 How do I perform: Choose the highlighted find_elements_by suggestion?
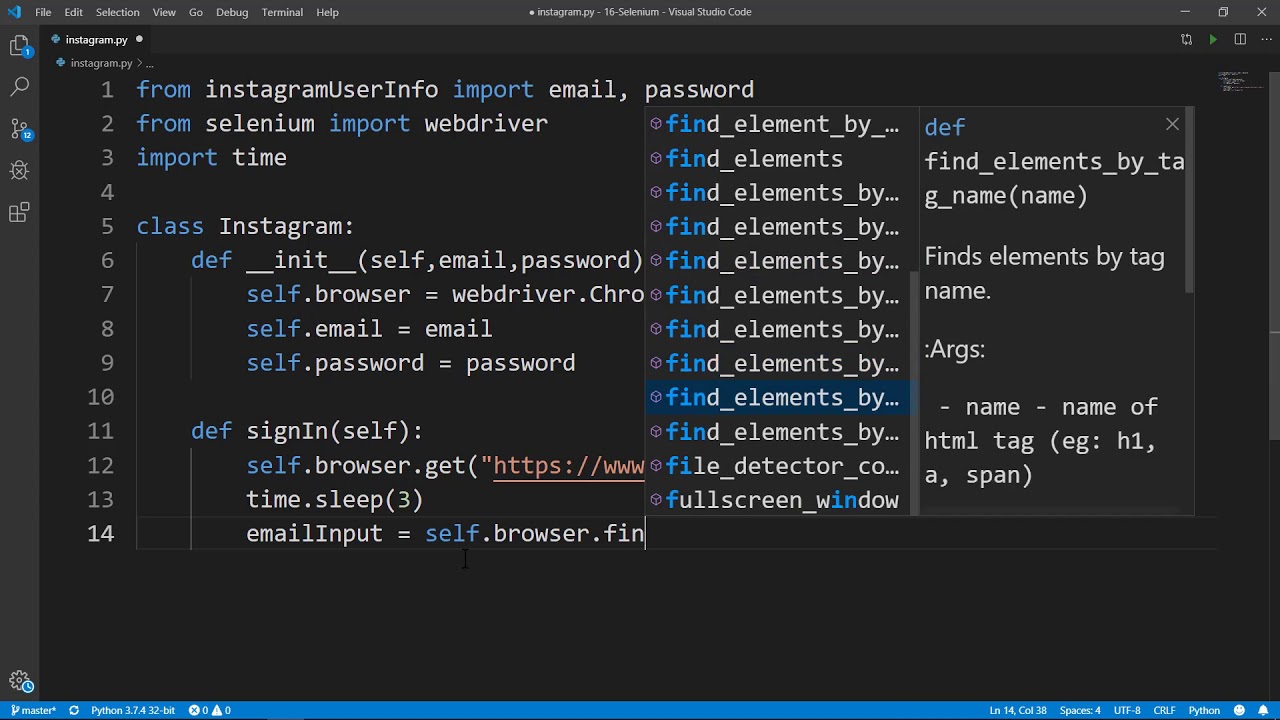[779, 398]
